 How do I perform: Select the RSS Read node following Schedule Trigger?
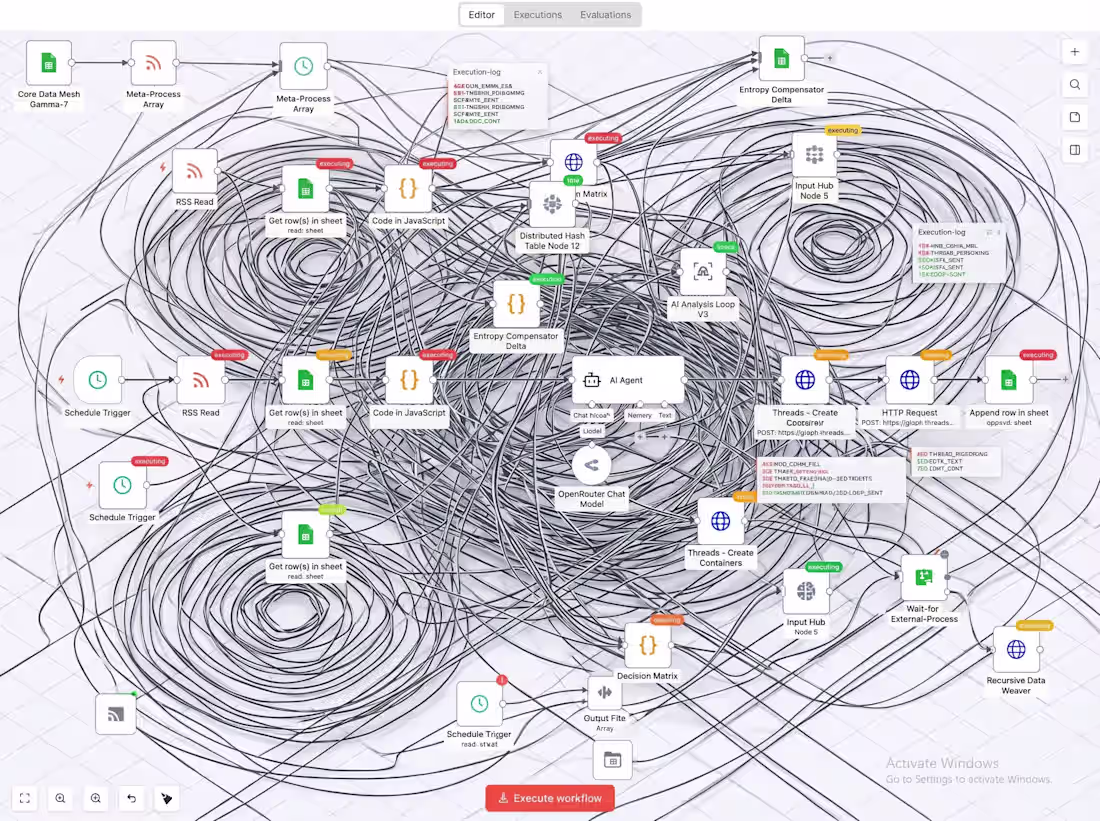[x=201, y=380]
